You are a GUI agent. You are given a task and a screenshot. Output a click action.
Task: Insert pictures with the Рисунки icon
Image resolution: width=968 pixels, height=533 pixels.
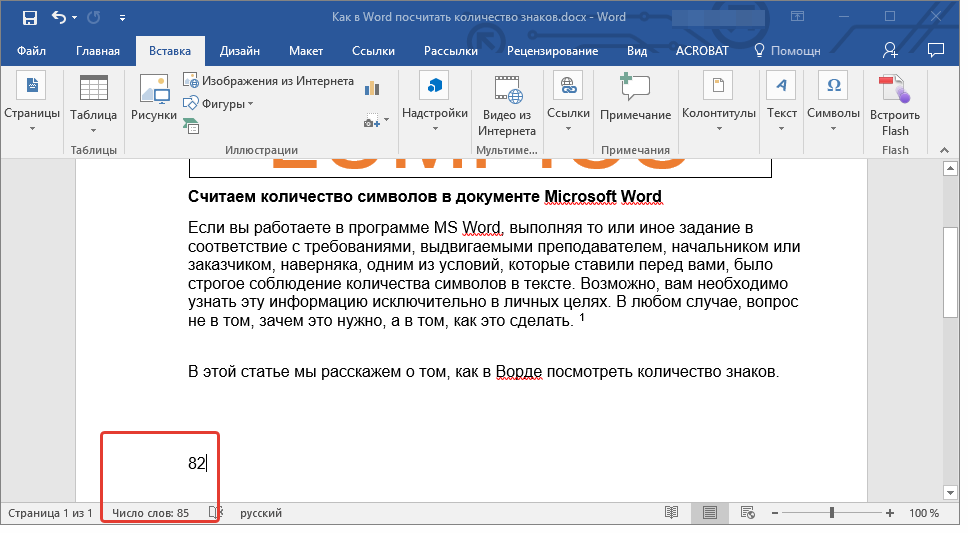pos(153,98)
